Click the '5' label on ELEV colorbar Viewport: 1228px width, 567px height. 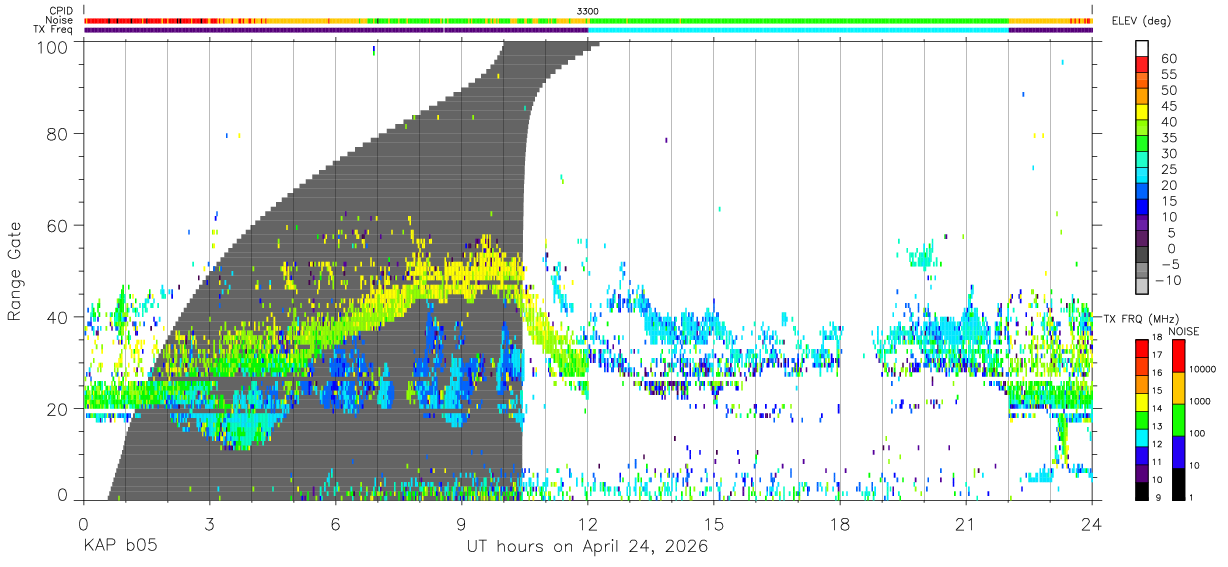pos(1172,233)
